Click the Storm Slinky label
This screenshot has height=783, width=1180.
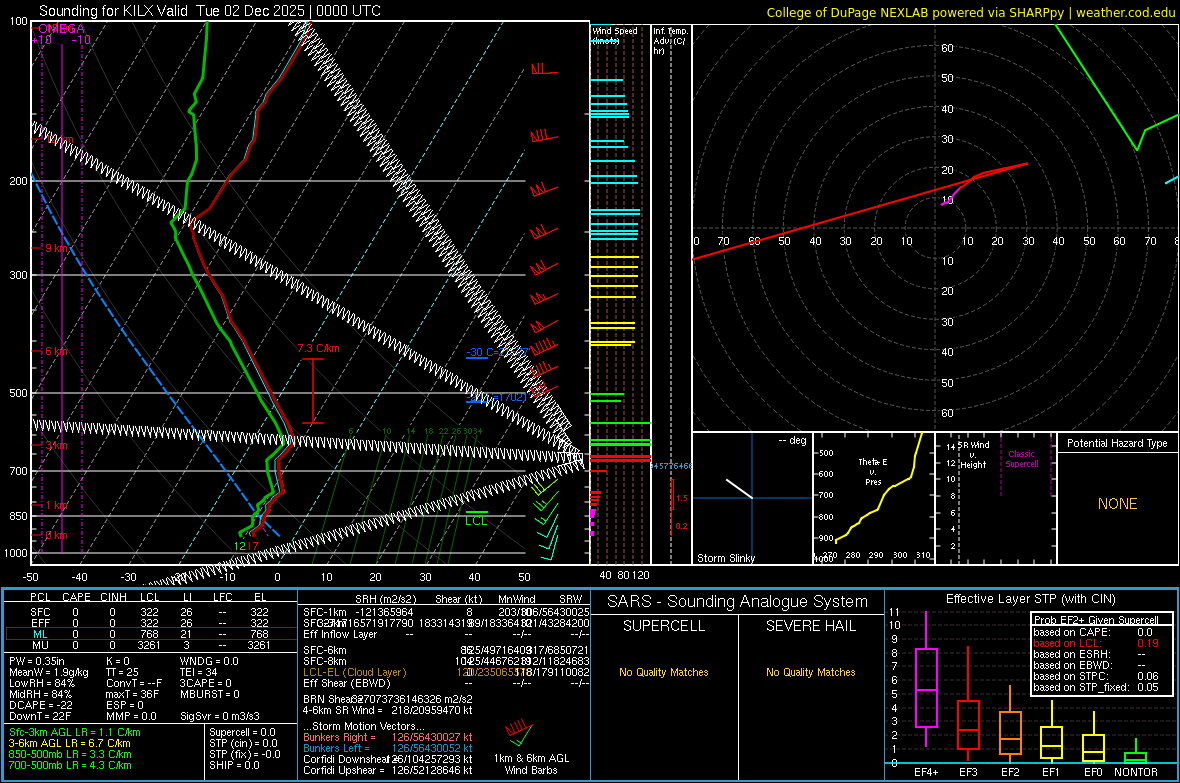[726, 558]
